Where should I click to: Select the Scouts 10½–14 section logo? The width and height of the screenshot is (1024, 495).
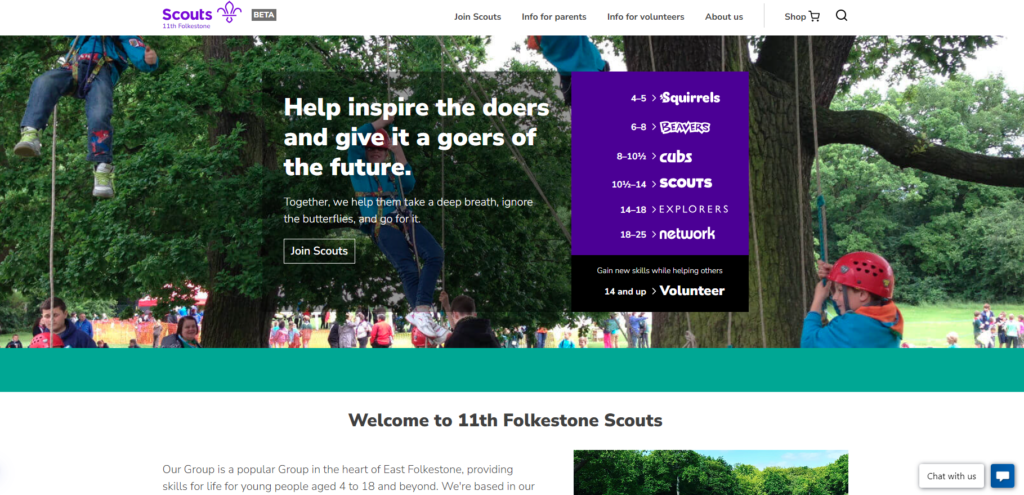(686, 184)
